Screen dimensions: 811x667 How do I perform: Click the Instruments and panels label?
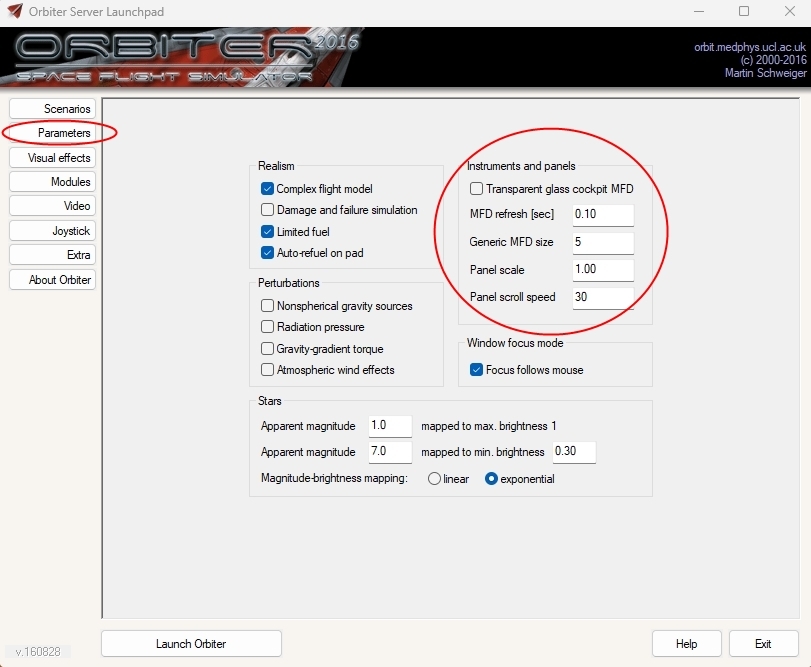click(x=521, y=166)
